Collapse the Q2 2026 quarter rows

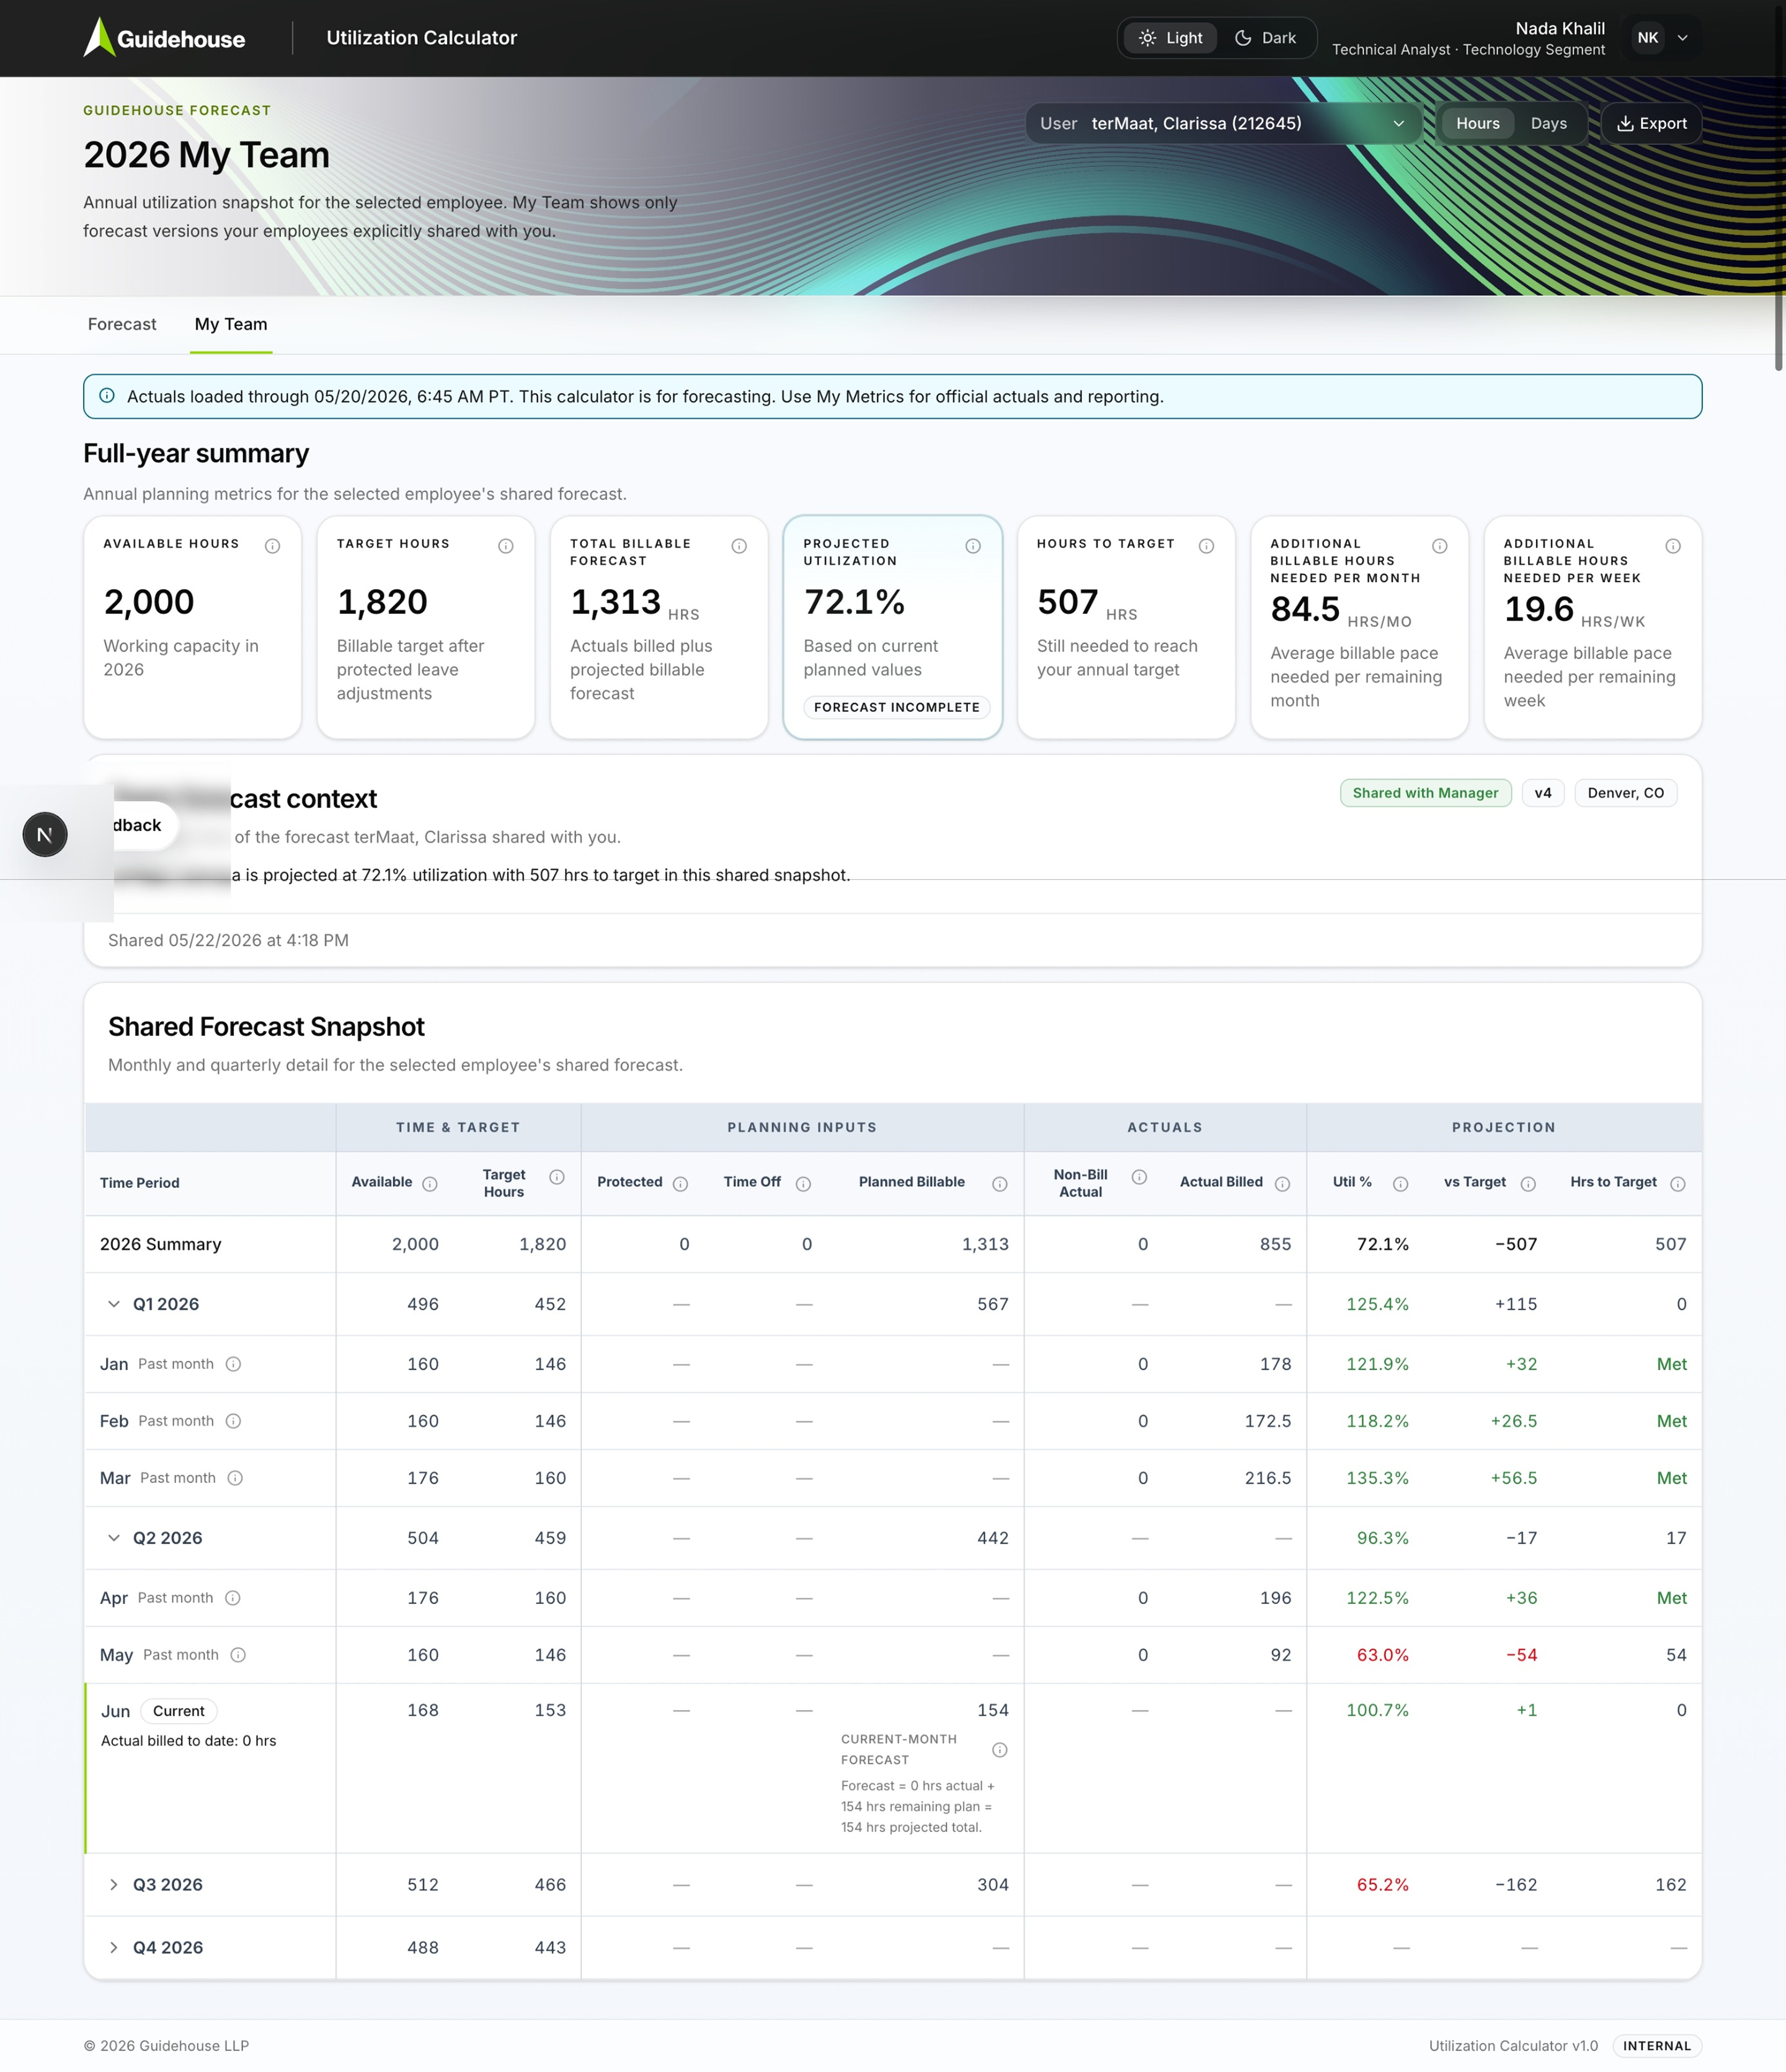[113, 1538]
